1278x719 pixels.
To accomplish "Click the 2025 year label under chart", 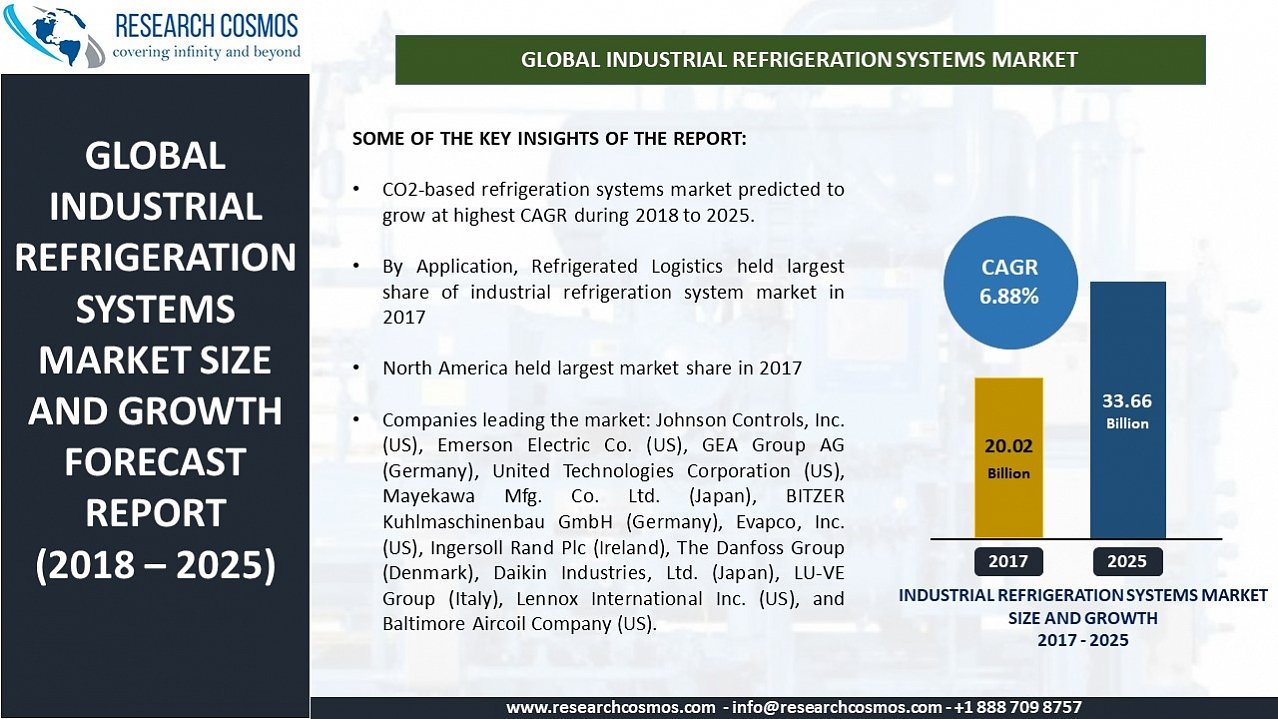I will (1126, 561).
